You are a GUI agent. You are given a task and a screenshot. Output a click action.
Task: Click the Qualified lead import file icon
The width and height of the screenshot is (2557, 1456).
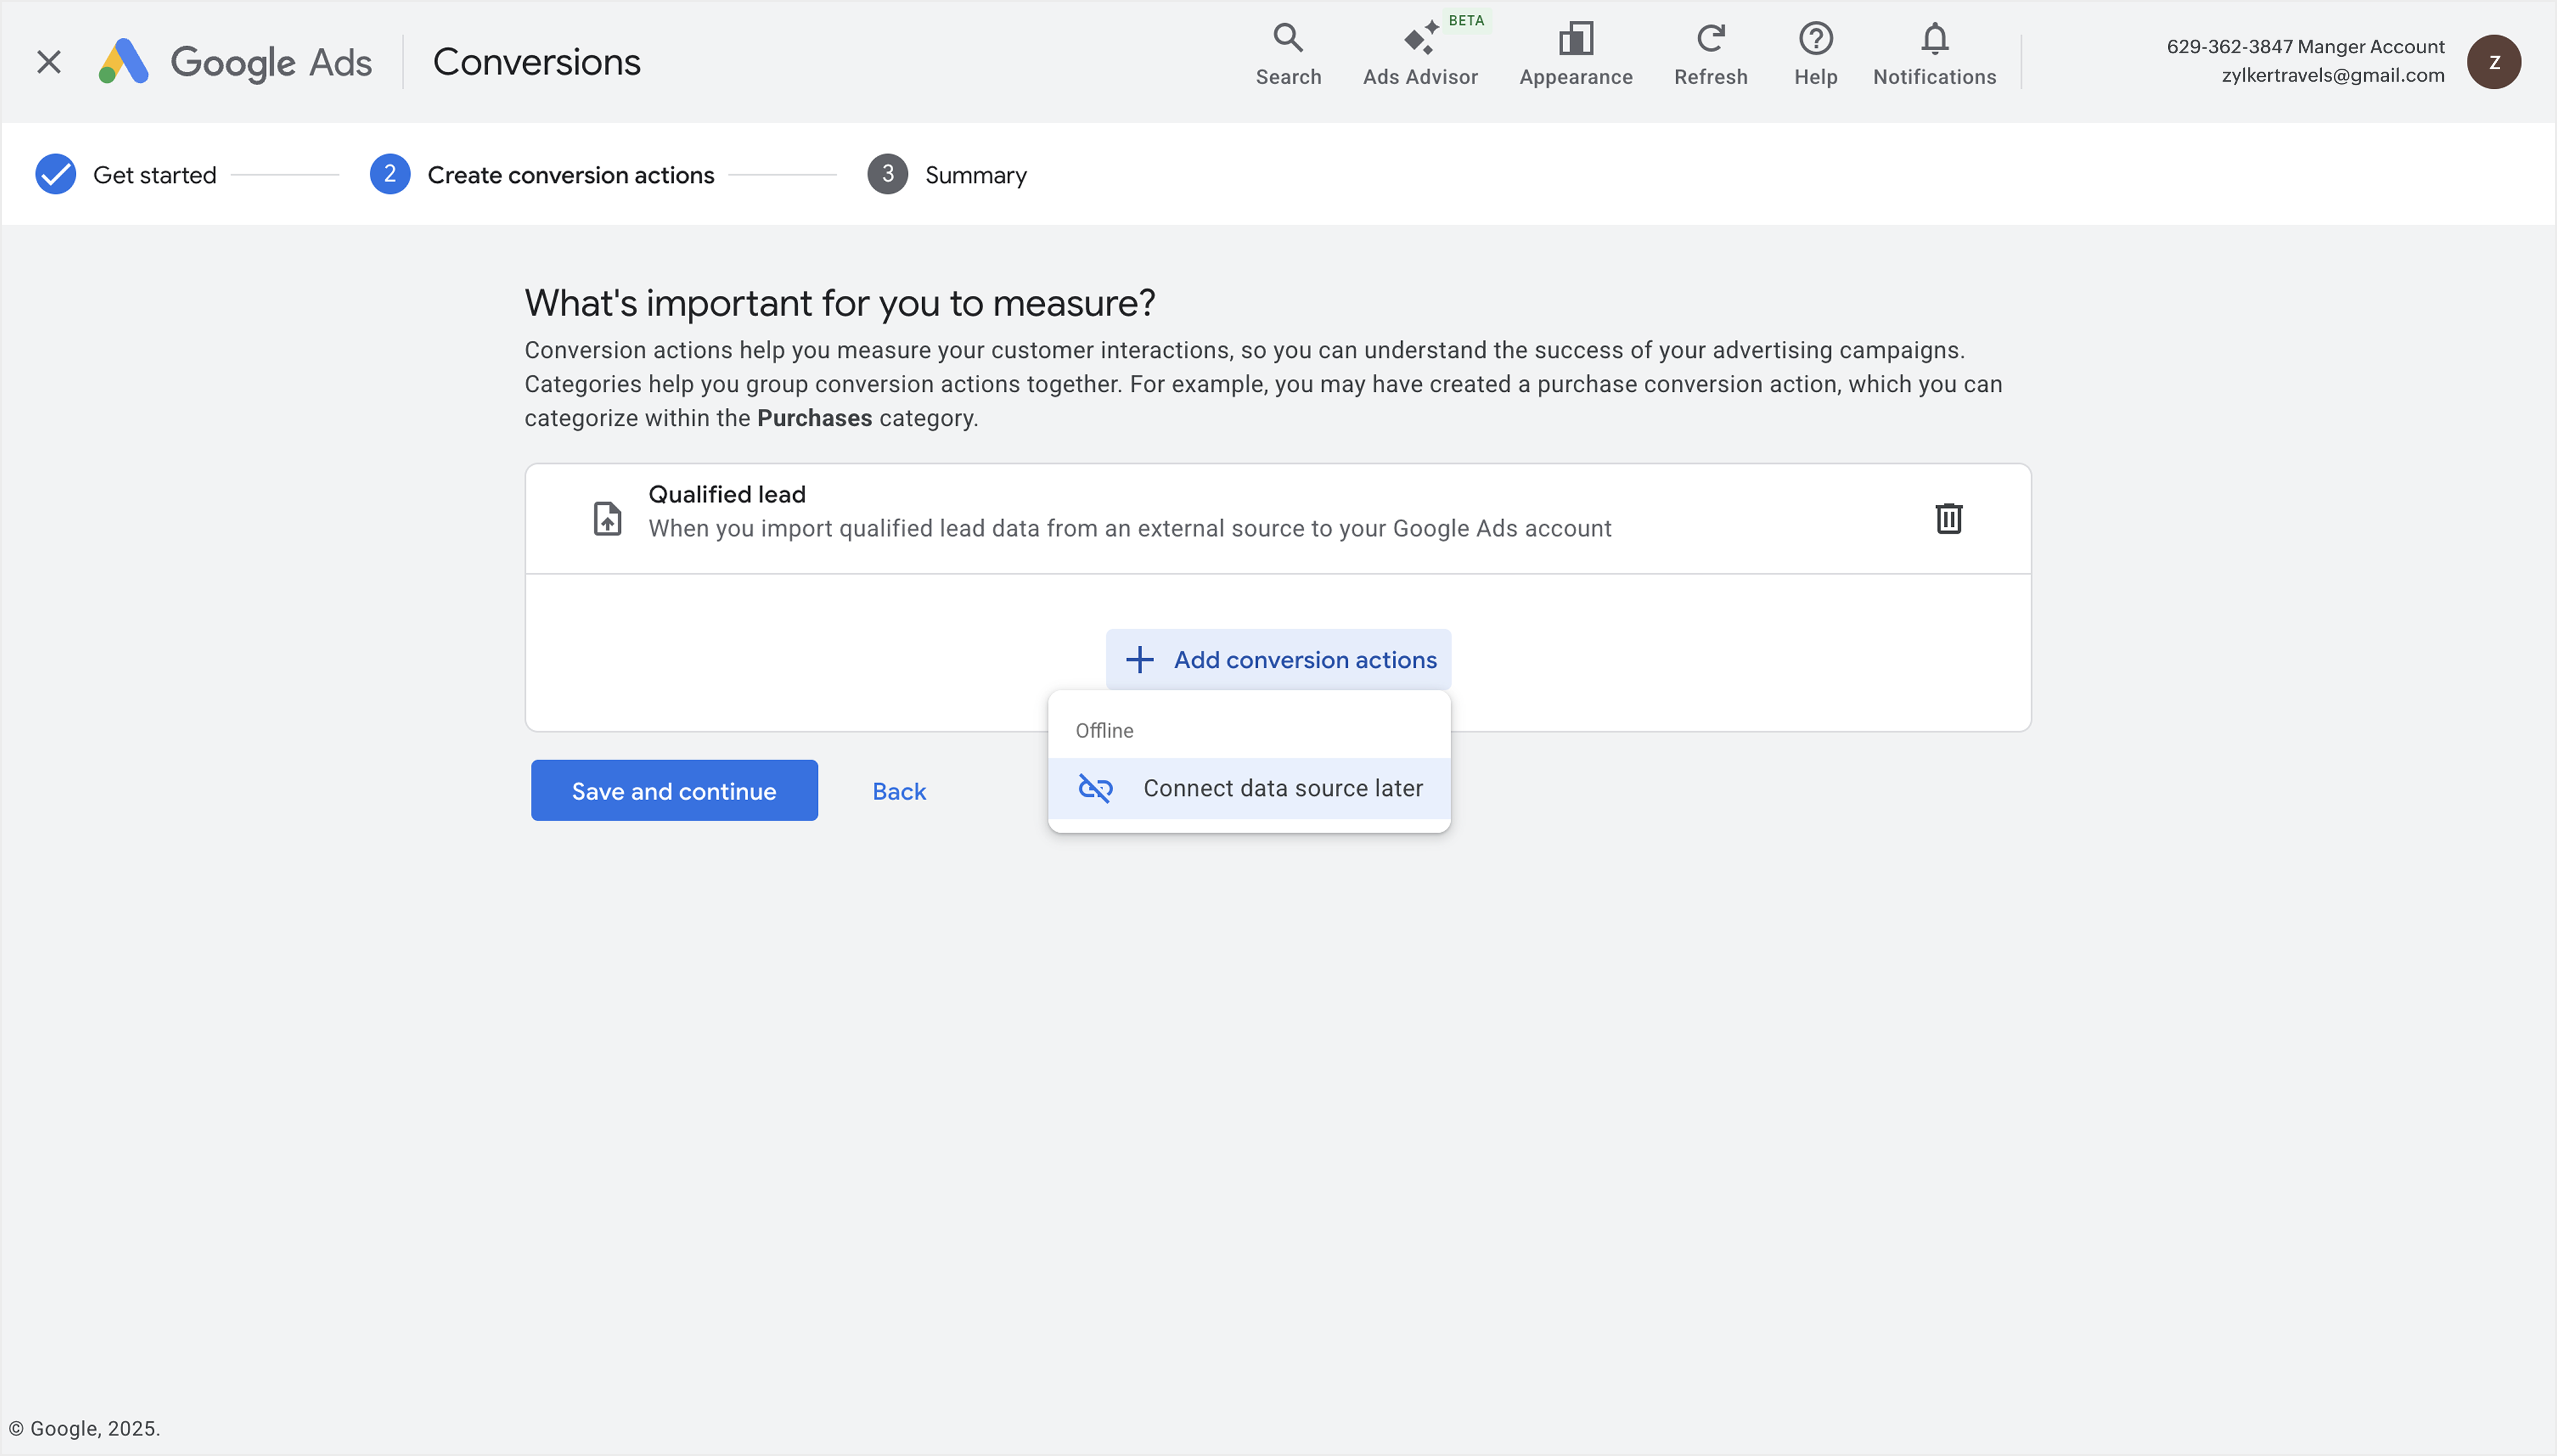(607, 519)
